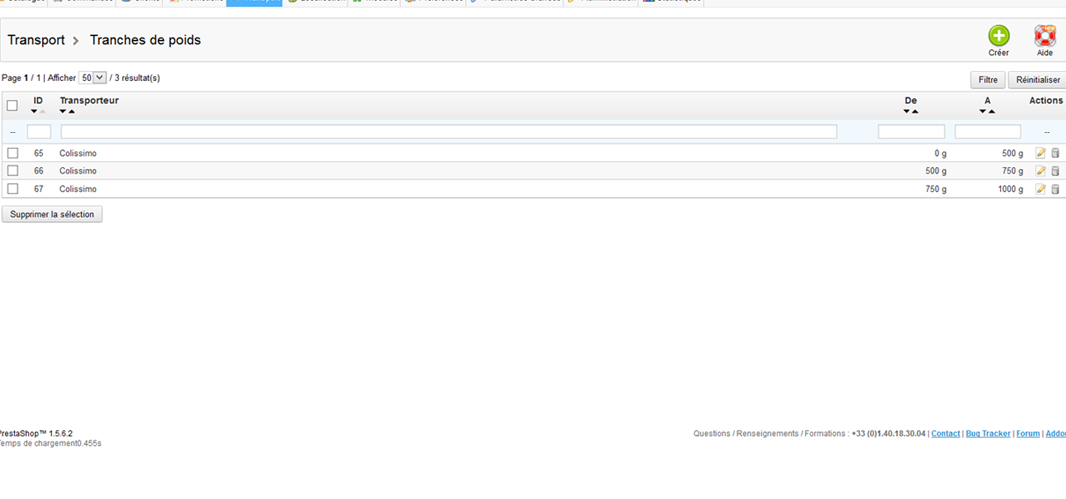
Task: Click the 'Tranches de poids' page title
Action: (x=145, y=40)
